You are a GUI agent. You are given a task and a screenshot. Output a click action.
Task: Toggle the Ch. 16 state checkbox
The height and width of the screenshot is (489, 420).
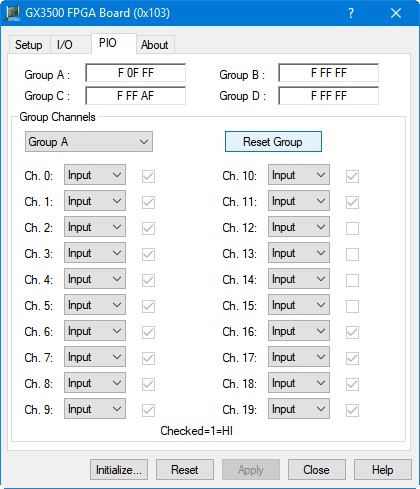click(352, 332)
